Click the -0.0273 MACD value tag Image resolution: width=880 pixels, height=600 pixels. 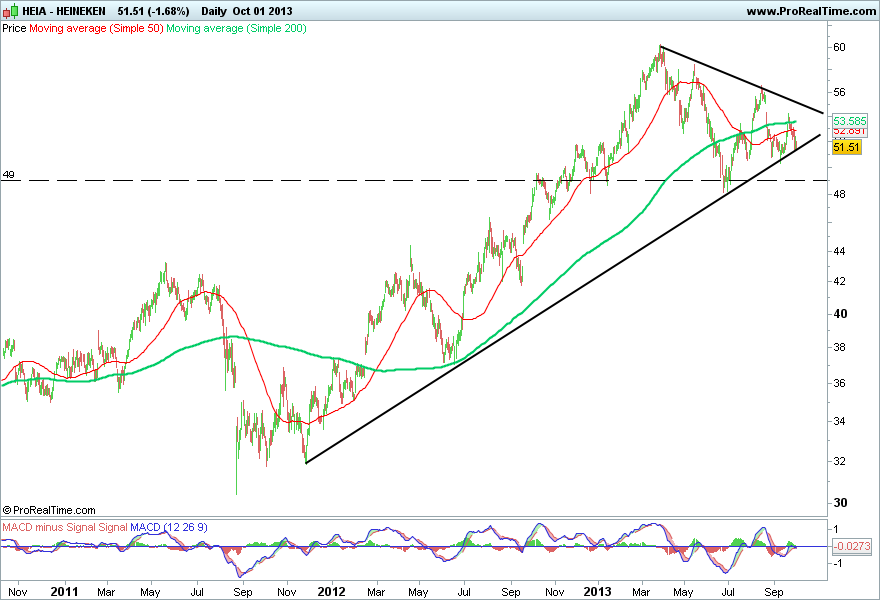coord(852,546)
